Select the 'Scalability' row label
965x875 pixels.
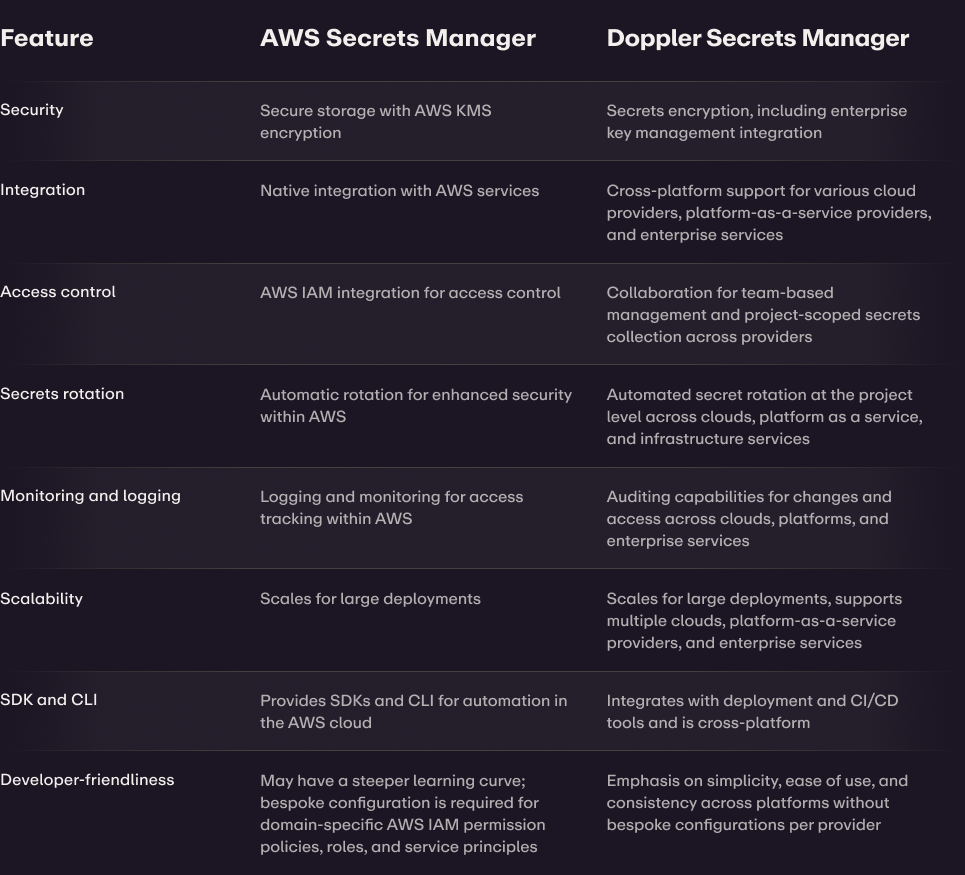point(41,598)
